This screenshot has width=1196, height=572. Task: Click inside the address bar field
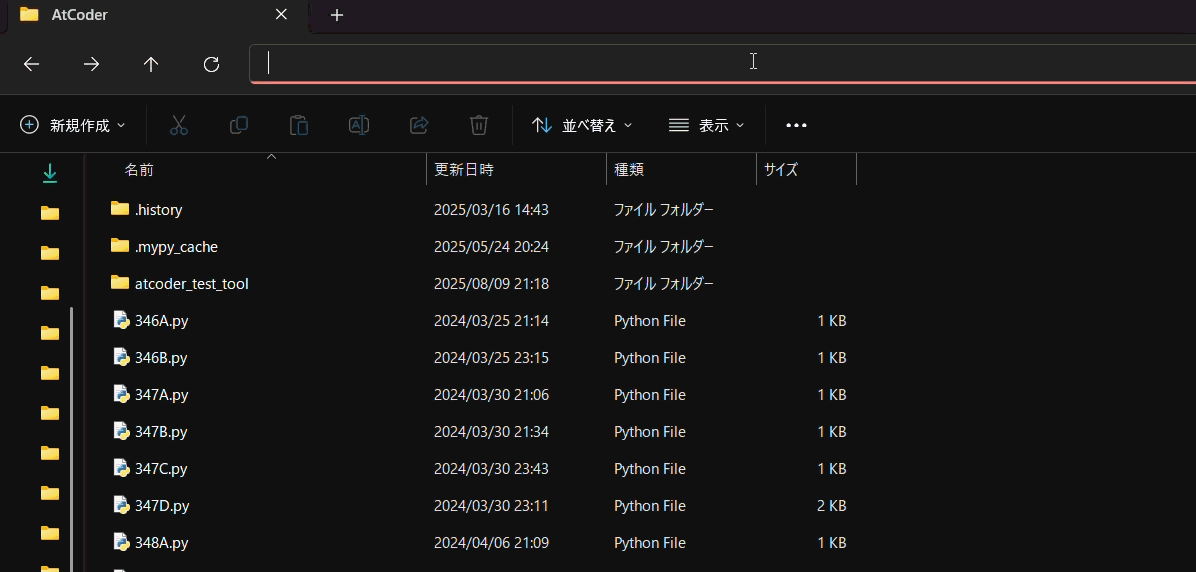pos(722,65)
